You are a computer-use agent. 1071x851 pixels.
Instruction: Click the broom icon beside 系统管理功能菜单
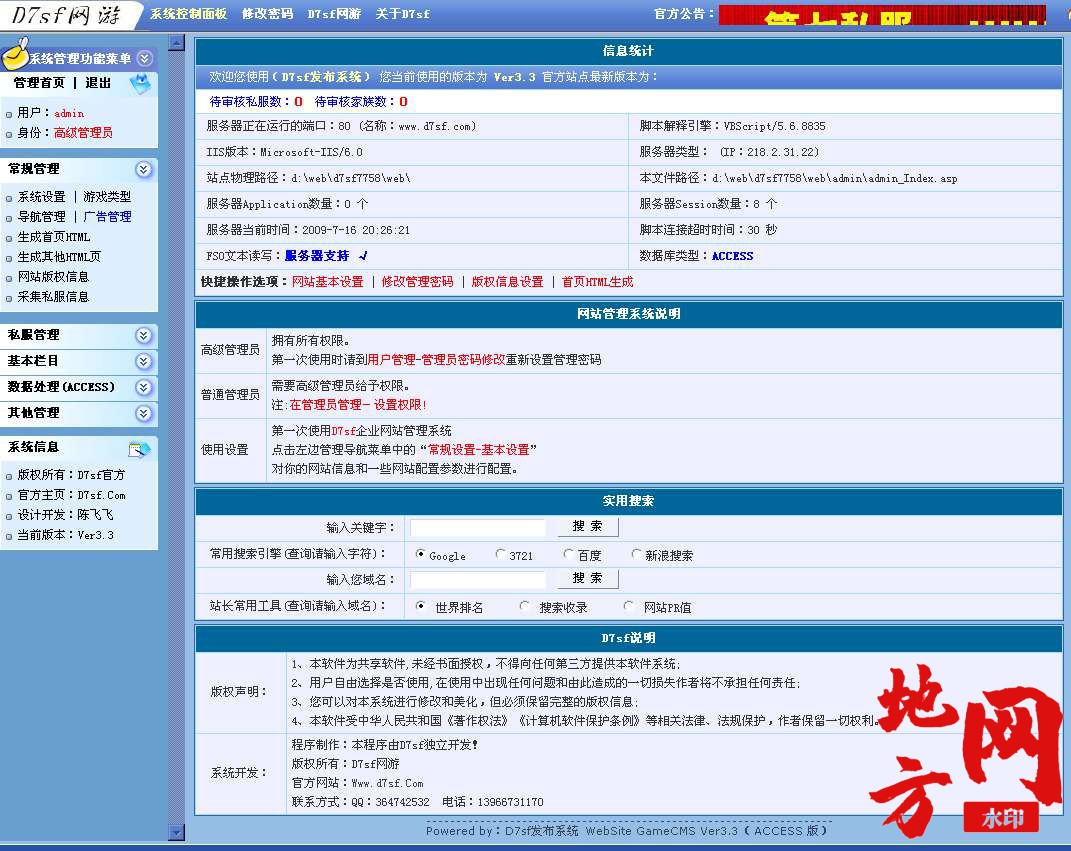click(x=15, y=55)
